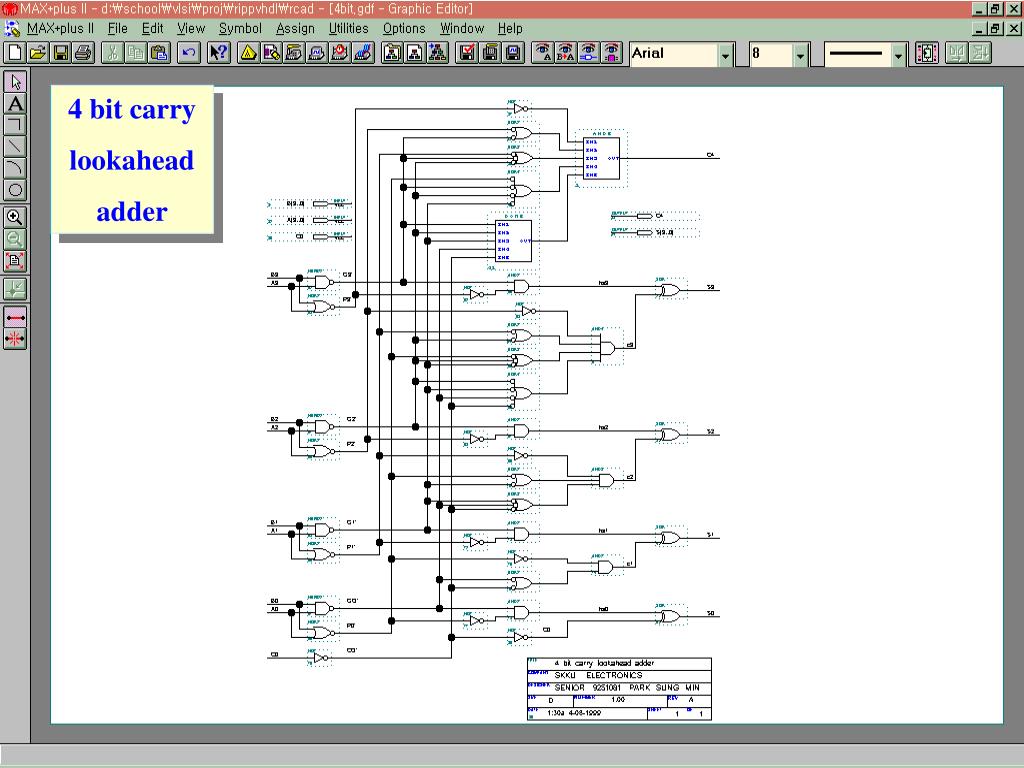Viewport: 1024px width, 768px height.
Task: Click the context-sensitive help arrow icon
Action: pos(219,53)
